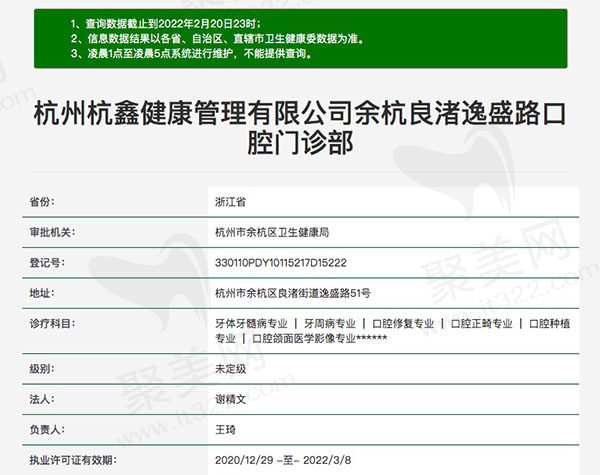The width and height of the screenshot is (600, 475).
Task: Click the 诊疗科目 label
Action: pos(52,324)
